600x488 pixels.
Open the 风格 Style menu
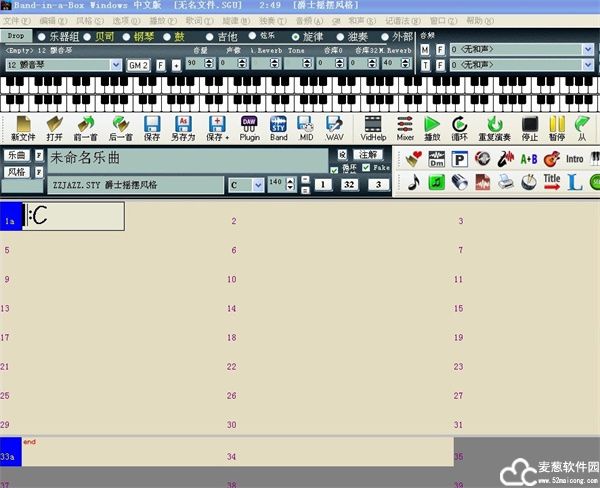(90, 21)
